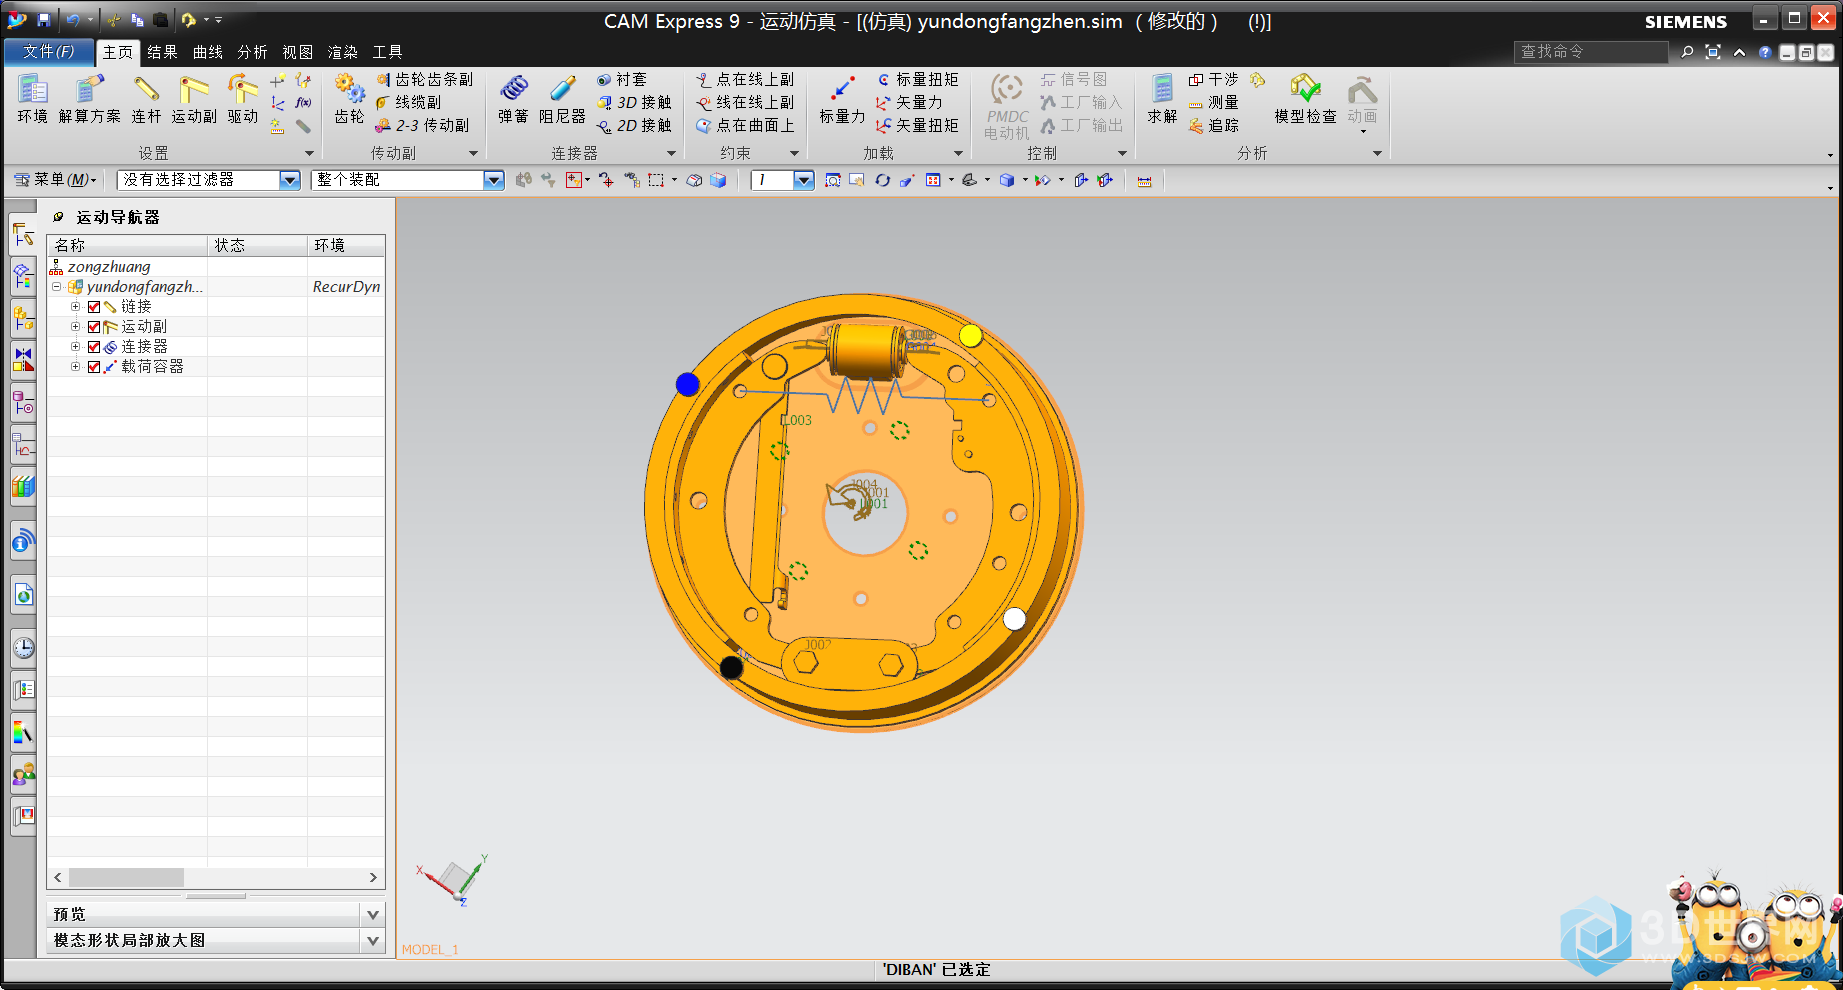Select the 连杆 link tool
1843x990 pixels.
click(x=146, y=99)
